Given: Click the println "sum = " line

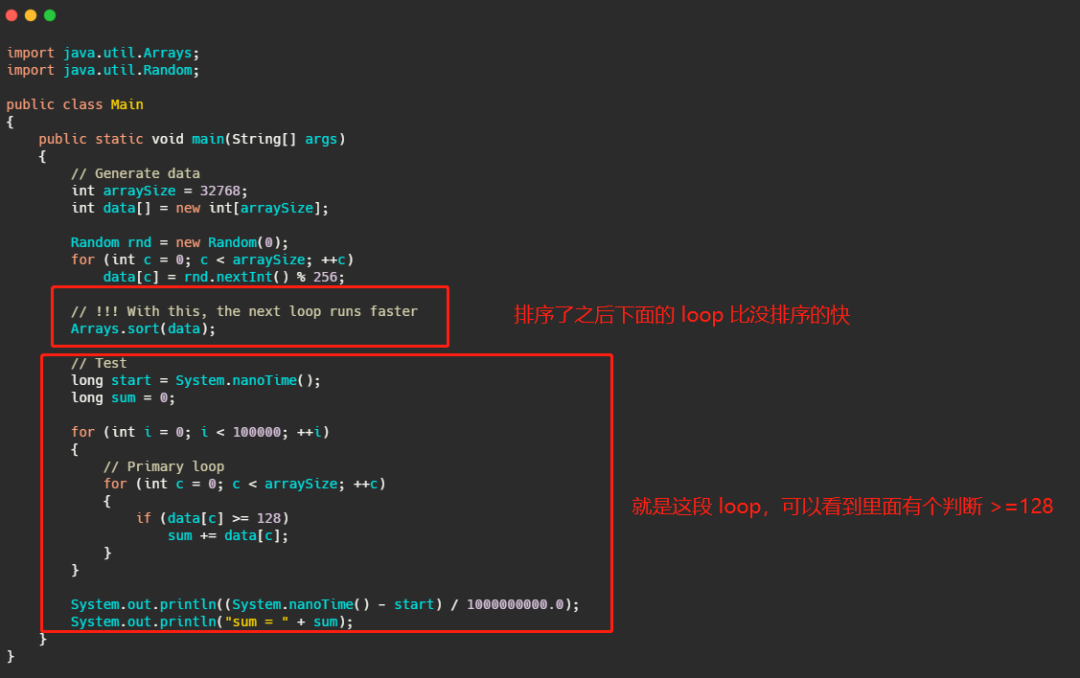Looking at the screenshot, I should coord(211,622).
